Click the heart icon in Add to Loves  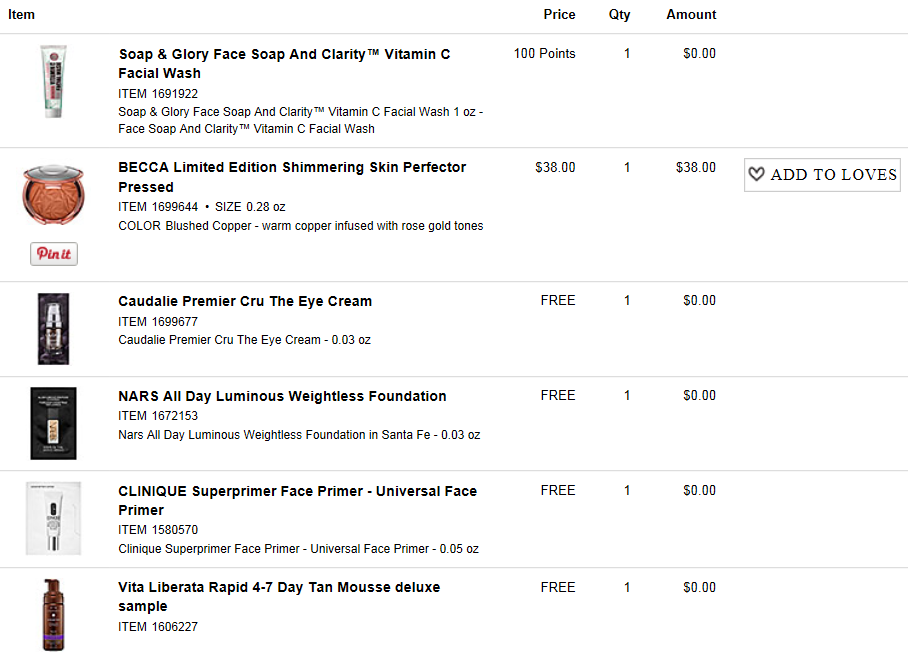click(x=756, y=174)
